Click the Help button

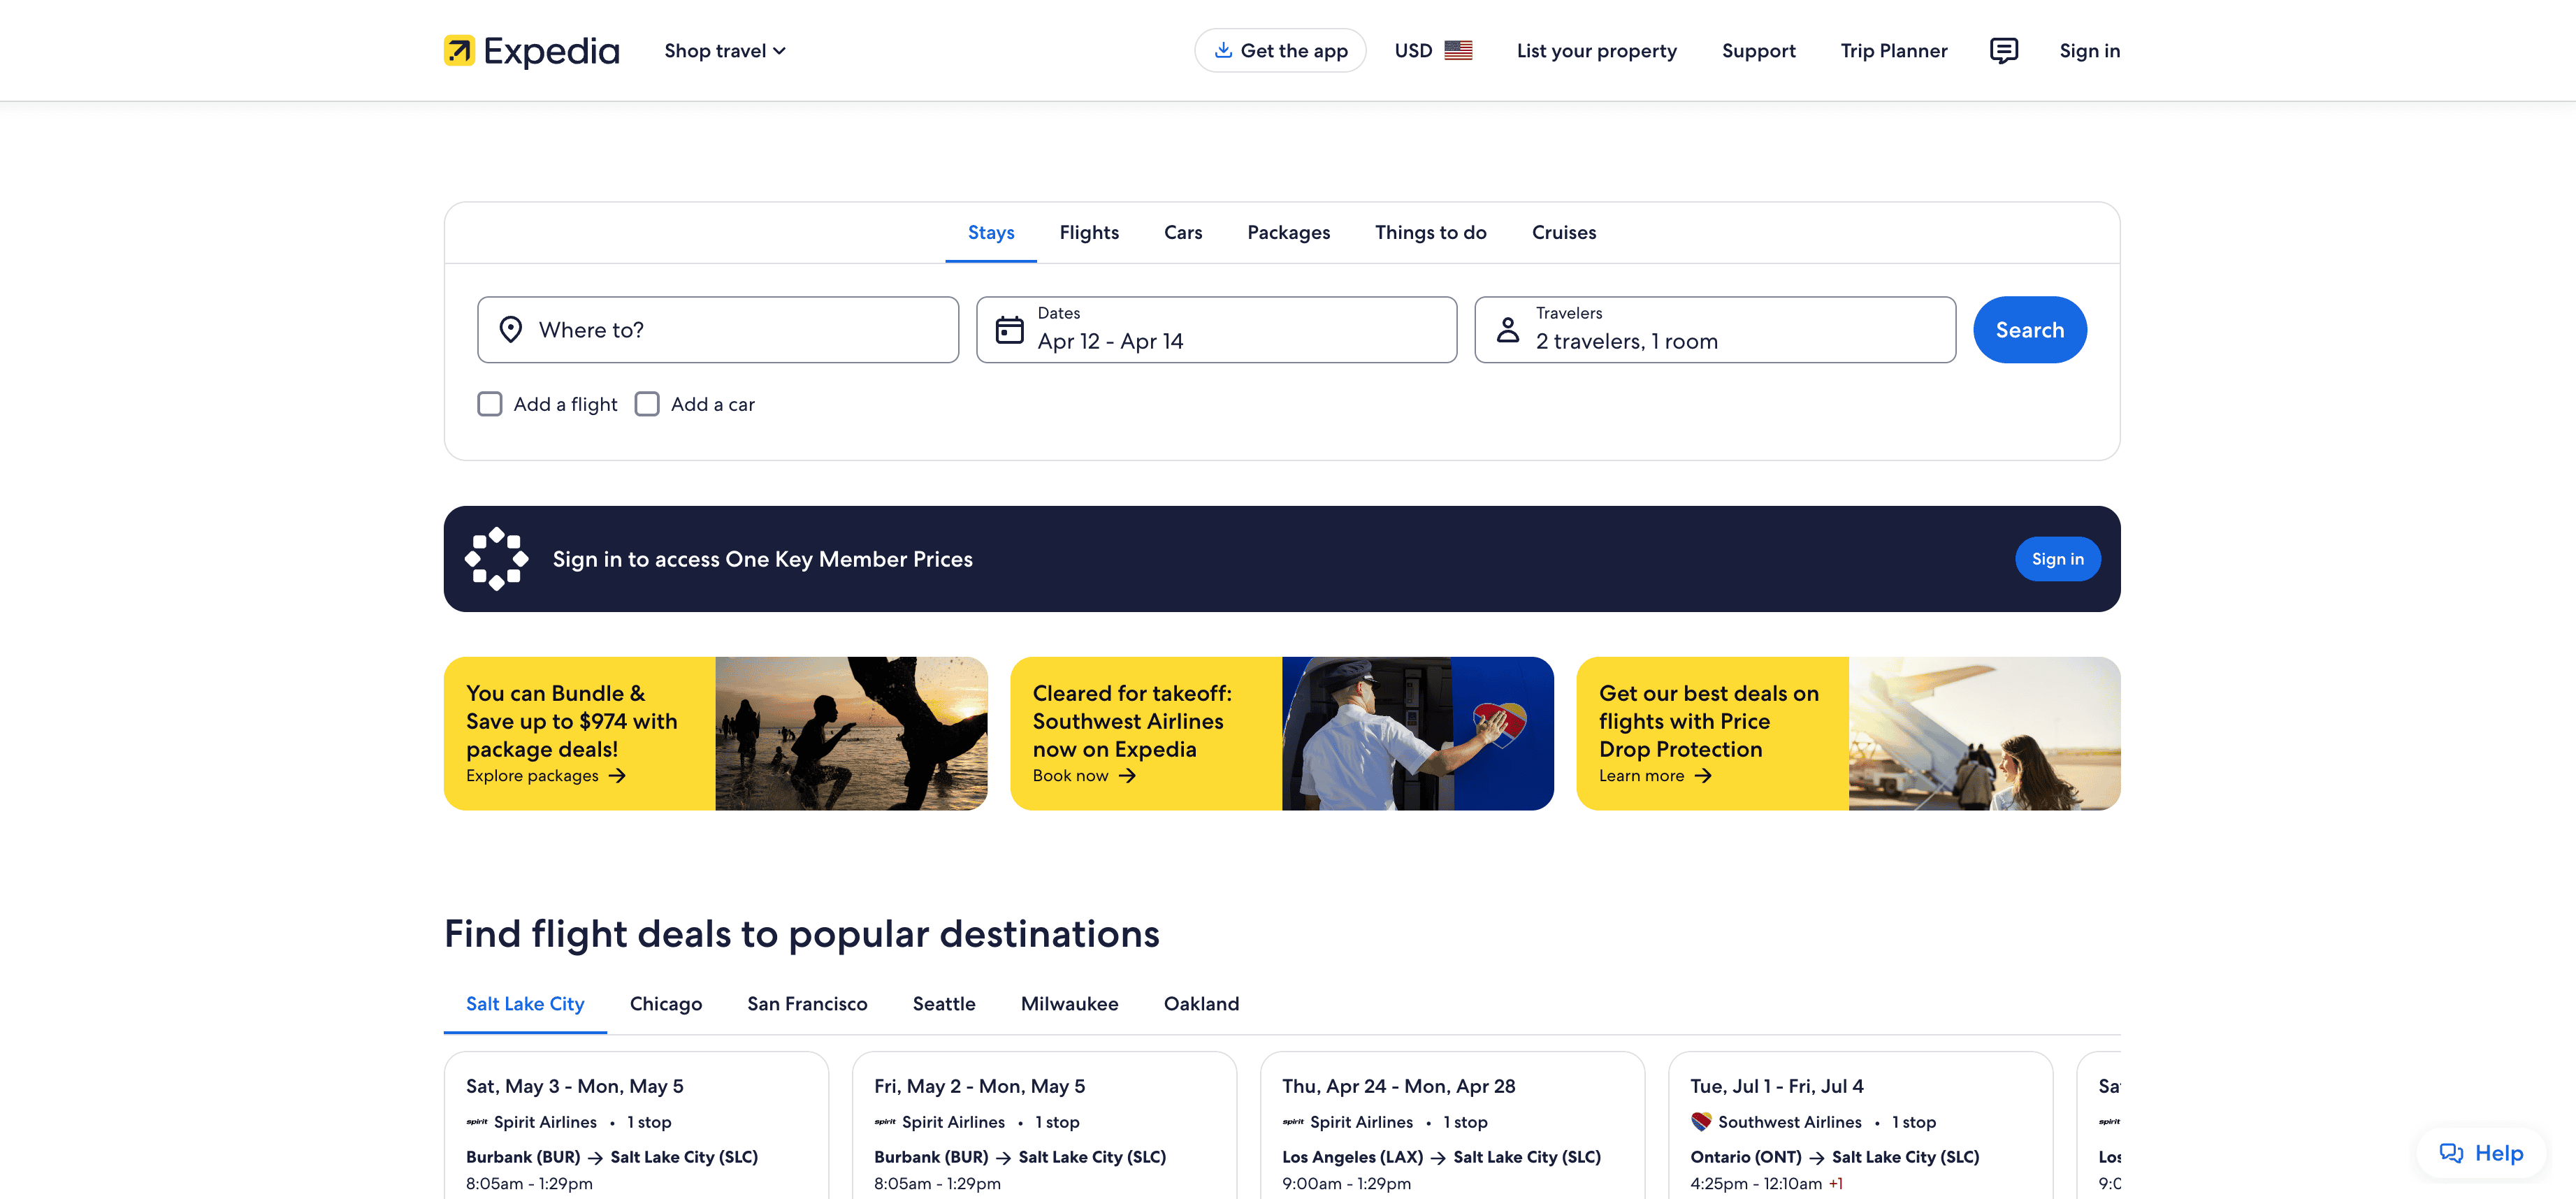[2481, 1153]
